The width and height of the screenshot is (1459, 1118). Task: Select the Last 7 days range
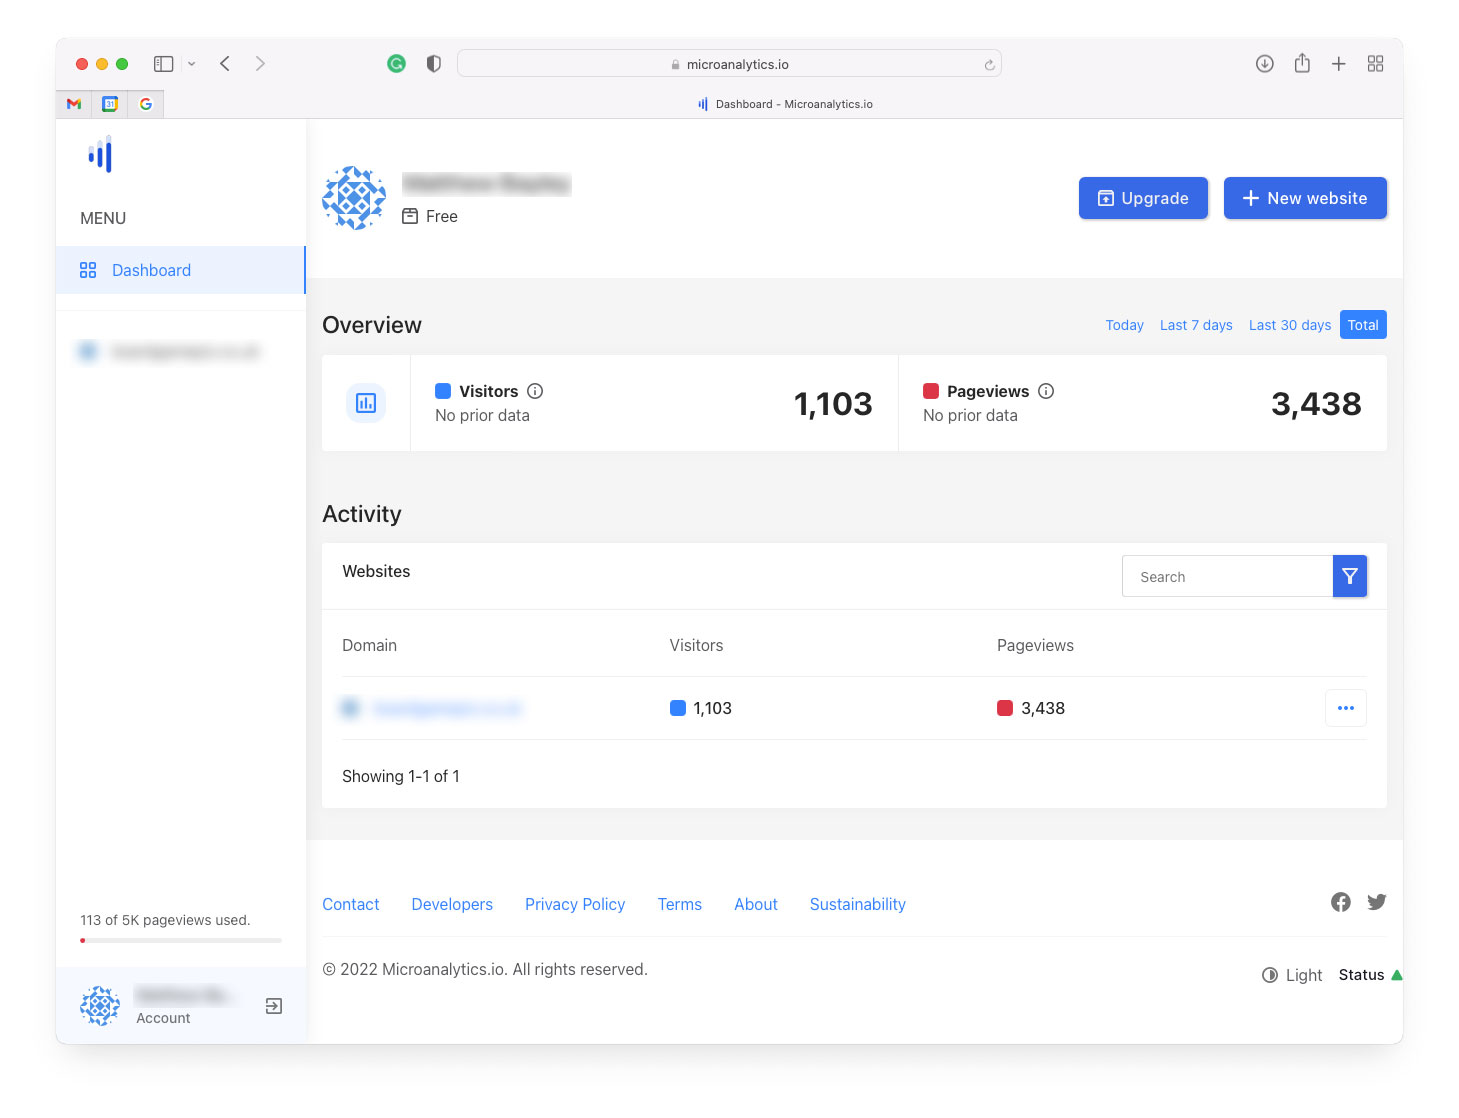pos(1196,325)
